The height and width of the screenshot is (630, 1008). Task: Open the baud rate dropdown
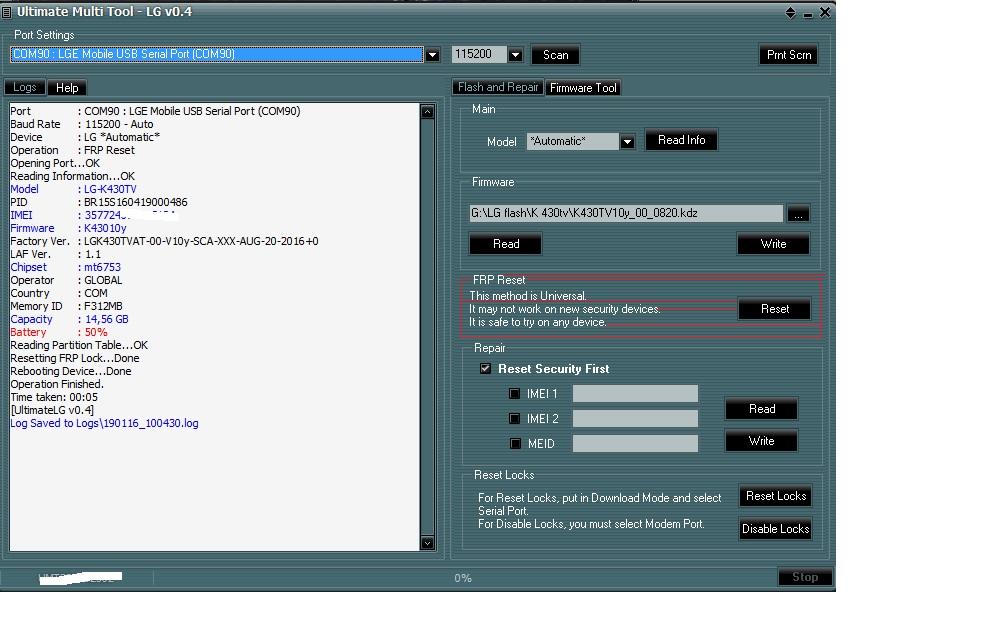click(515, 55)
